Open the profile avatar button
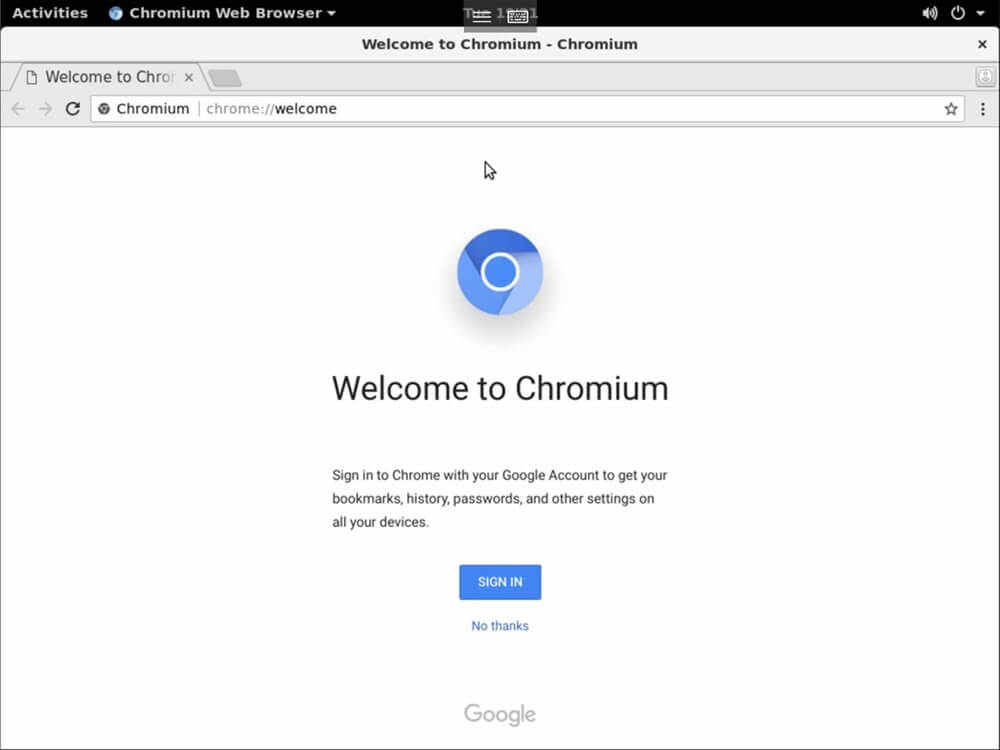Viewport: 1000px width, 750px height. [x=985, y=77]
